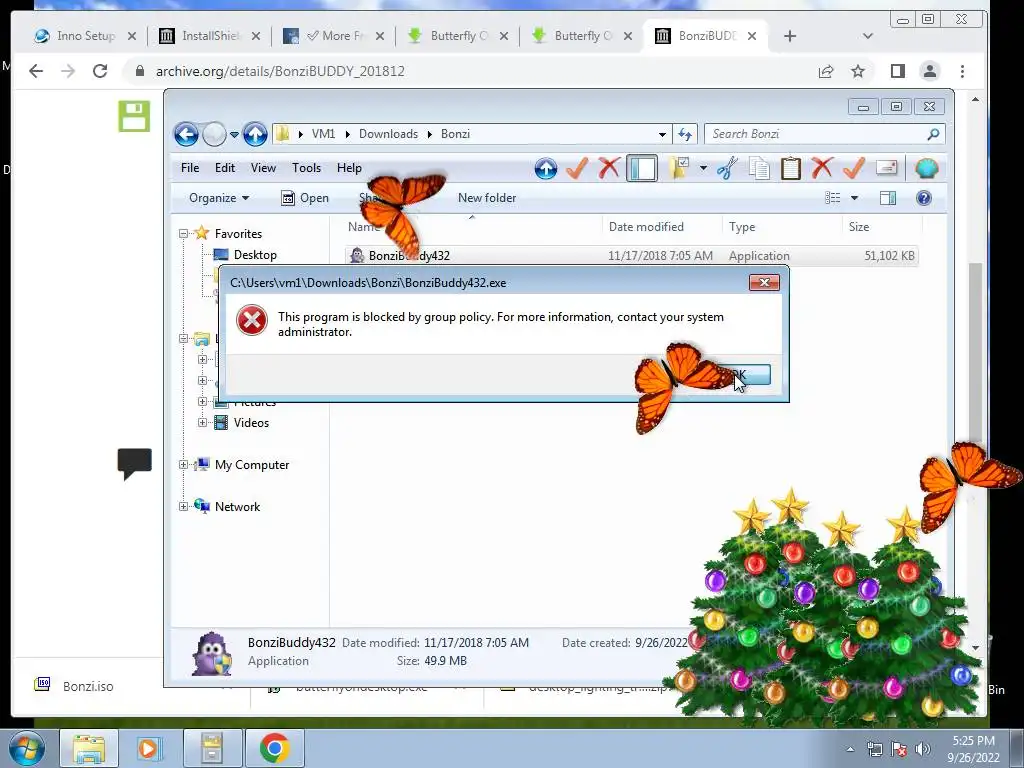Open the Organize dropdown
Image resolution: width=1024 pixels, height=768 pixels.
(x=219, y=198)
